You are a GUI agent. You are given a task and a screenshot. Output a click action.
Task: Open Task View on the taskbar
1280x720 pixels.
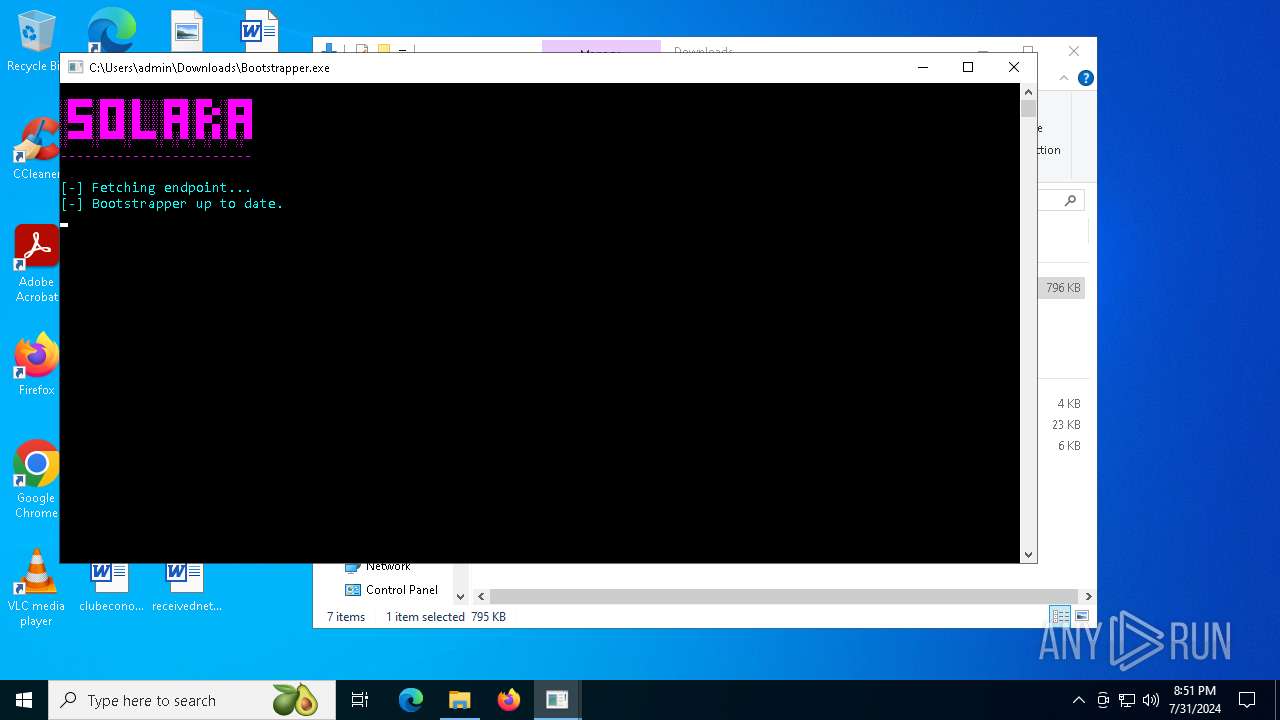click(360, 700)
